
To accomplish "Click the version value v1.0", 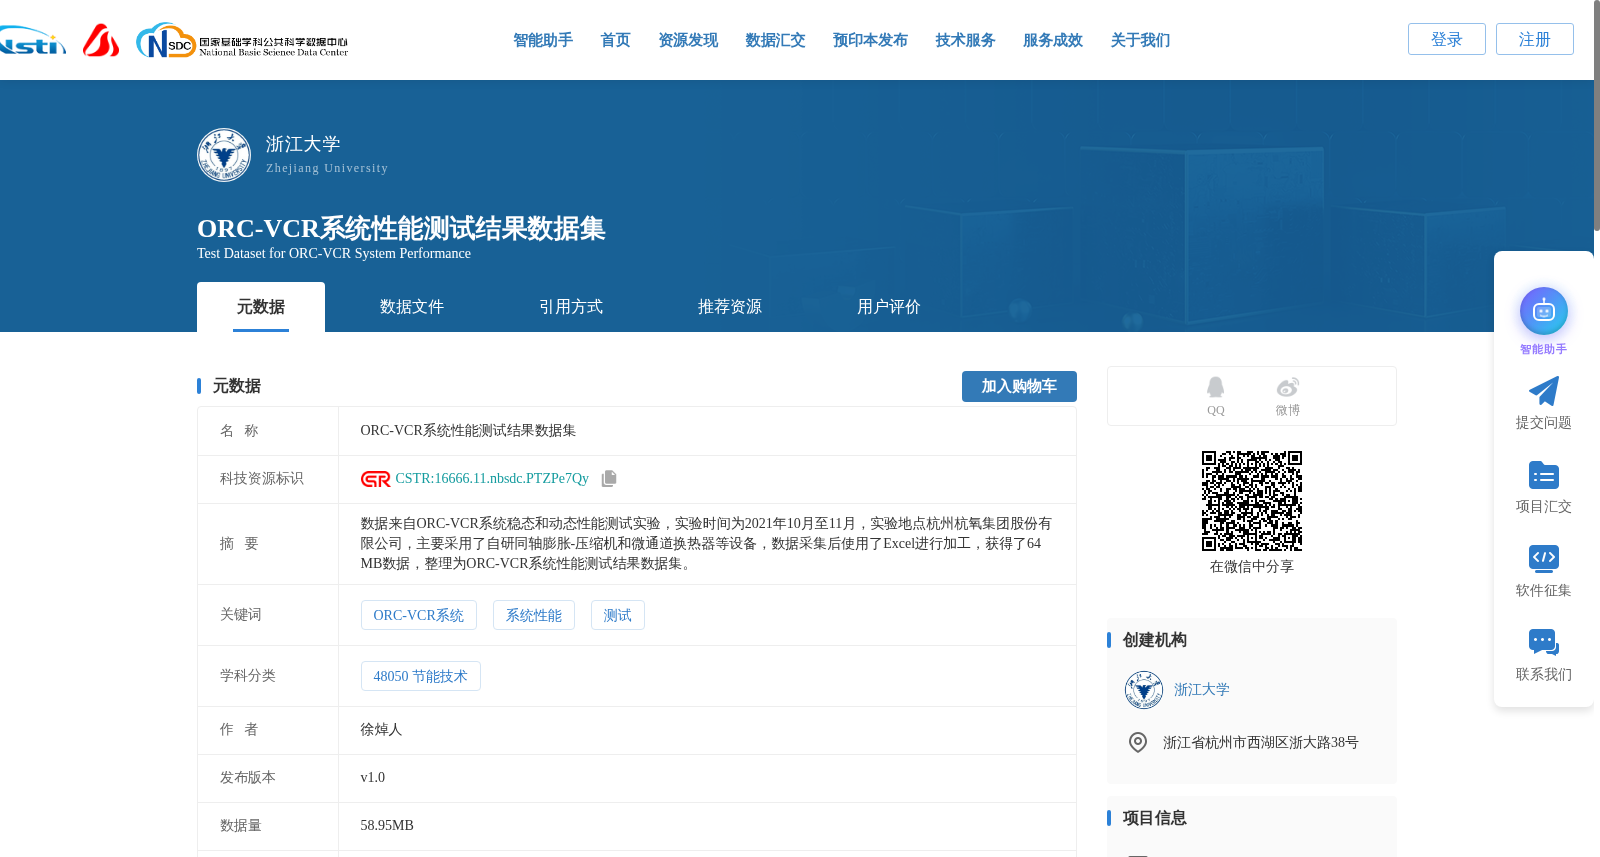I will point(373,778).
